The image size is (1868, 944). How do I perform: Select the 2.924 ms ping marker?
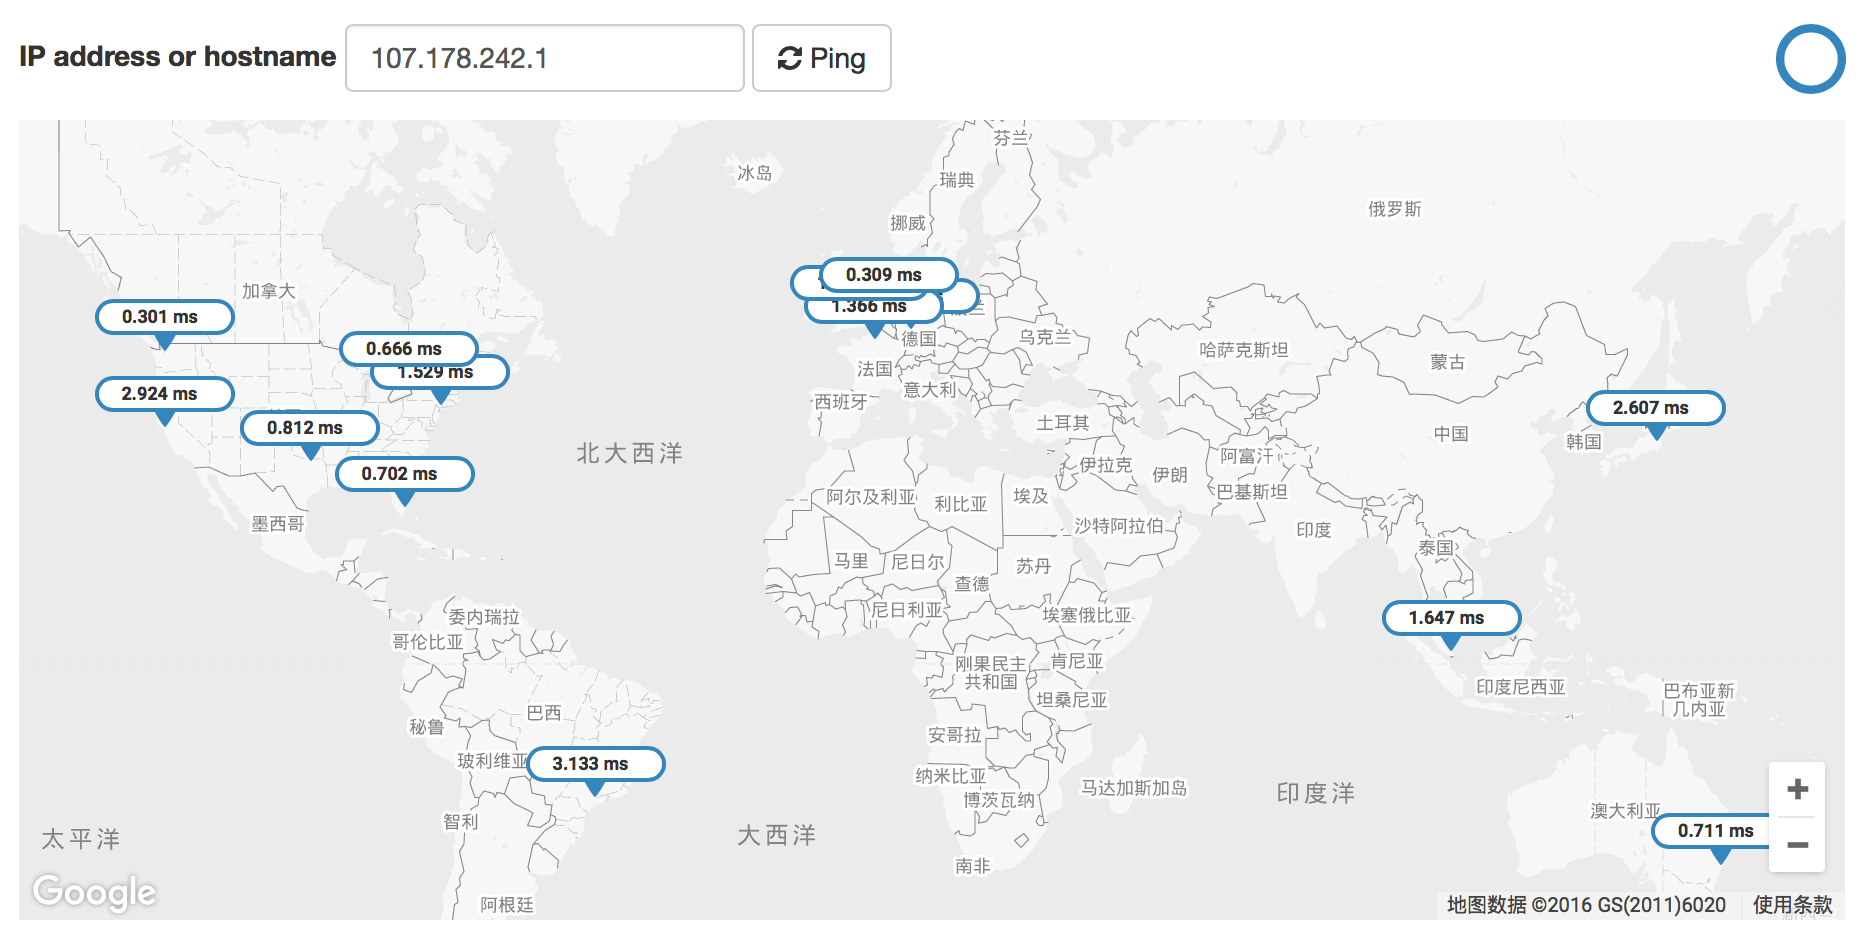tap(165, 394)
